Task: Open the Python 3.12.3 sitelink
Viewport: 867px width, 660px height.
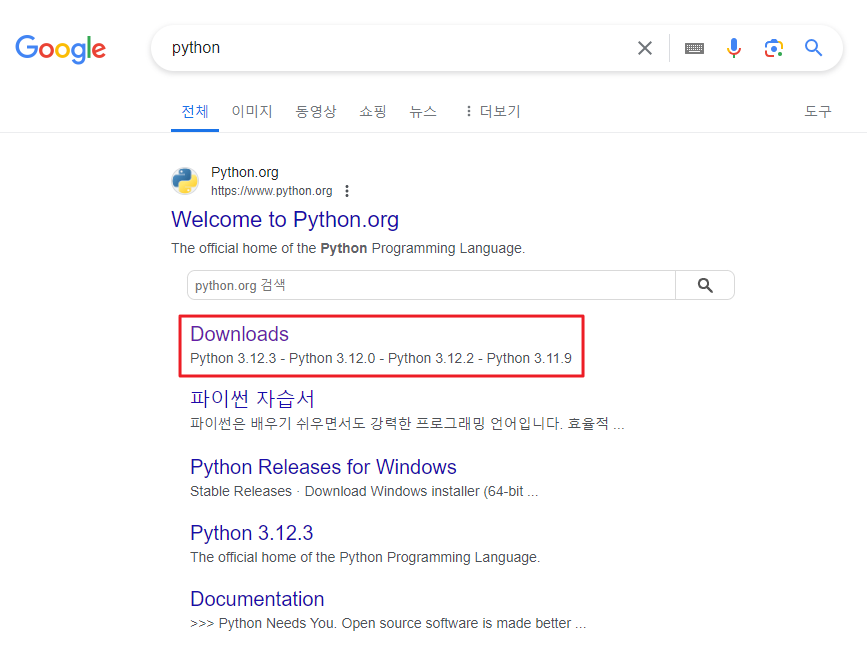Action: (x=252, y=533)
